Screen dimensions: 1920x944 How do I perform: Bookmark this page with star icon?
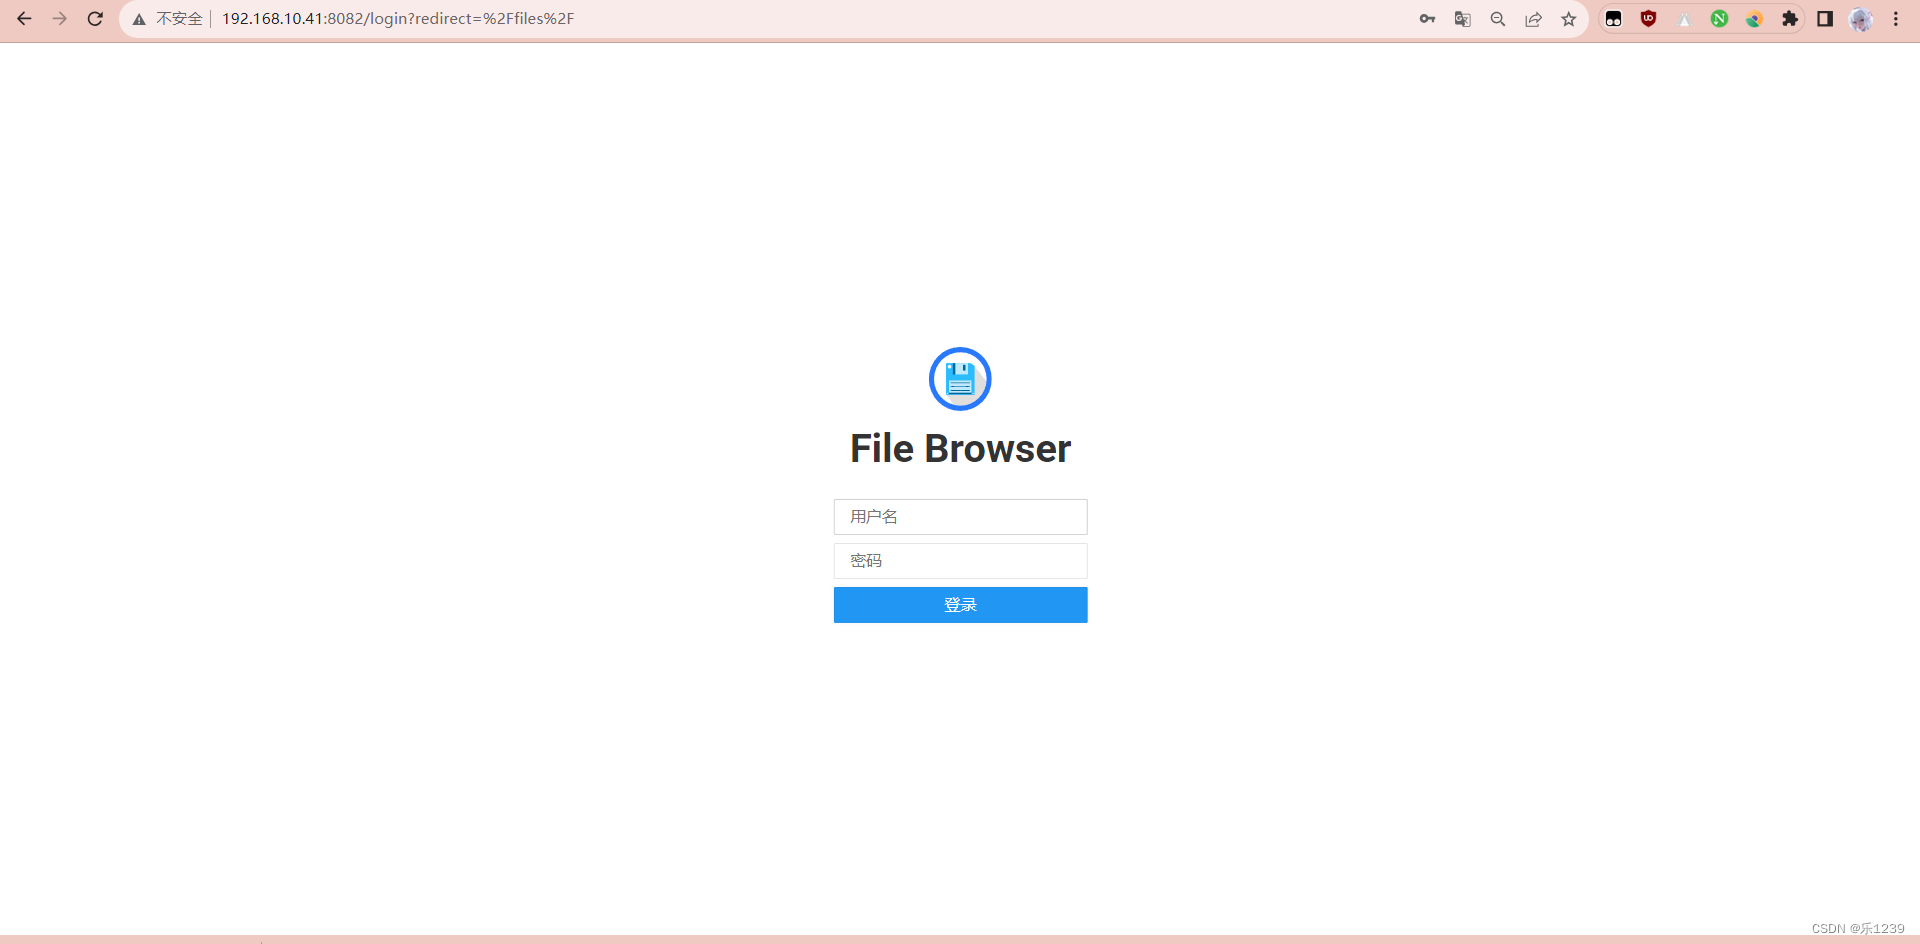[1568, 19]
